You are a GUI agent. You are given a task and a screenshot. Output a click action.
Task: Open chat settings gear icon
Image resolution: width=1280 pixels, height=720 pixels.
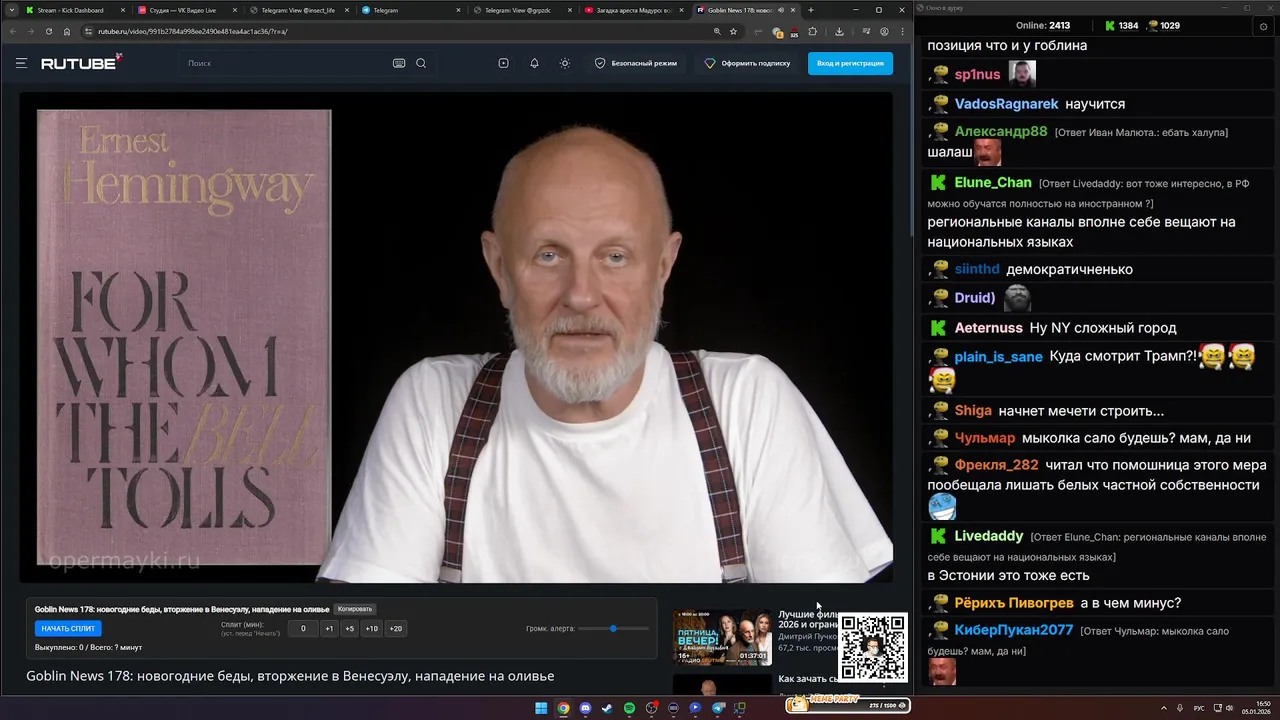coord(1264,26)
